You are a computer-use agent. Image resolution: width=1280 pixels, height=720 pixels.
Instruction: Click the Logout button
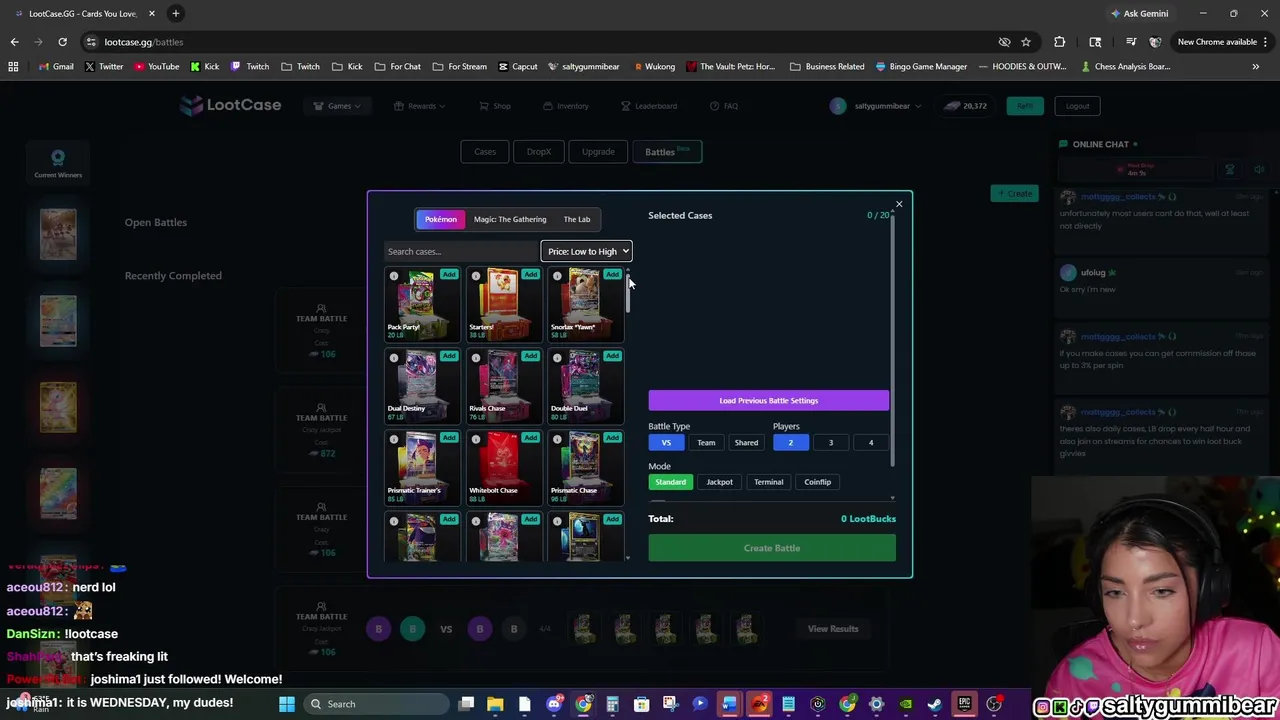tap(1077, 106)
